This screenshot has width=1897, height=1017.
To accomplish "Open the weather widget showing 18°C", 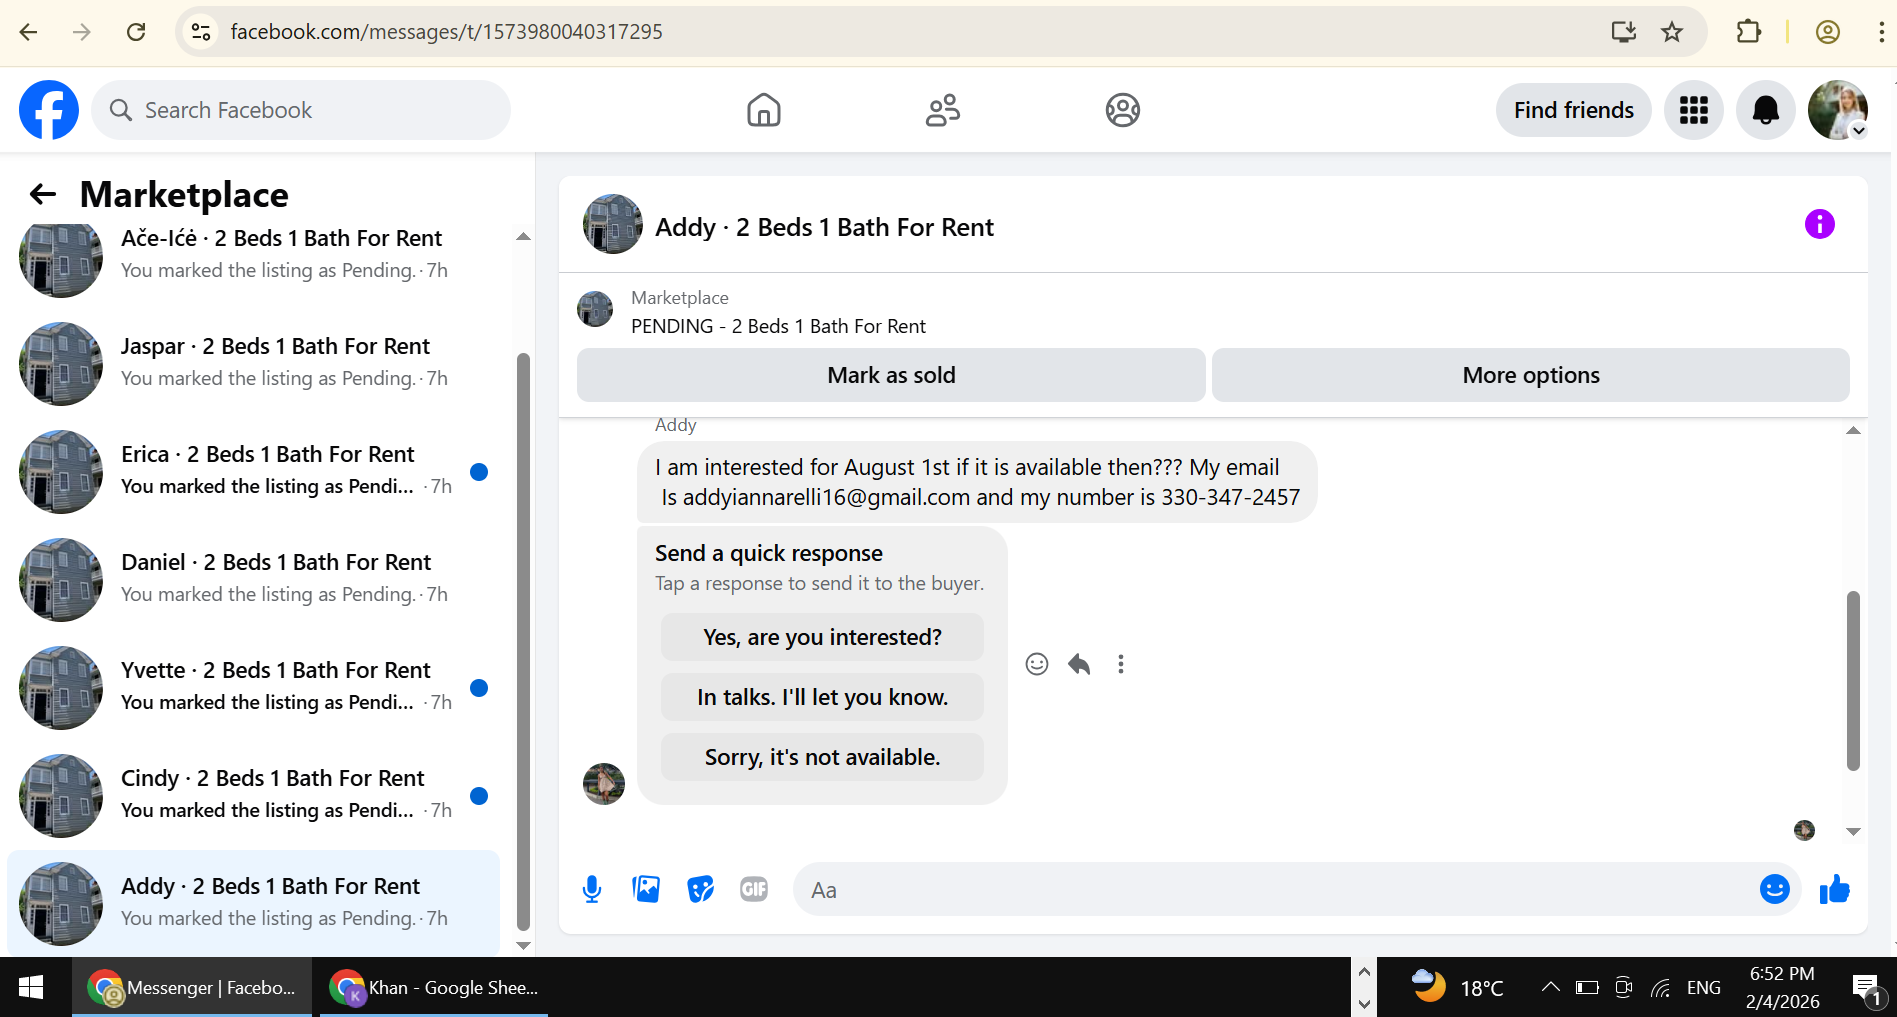I will point(1457,988).
